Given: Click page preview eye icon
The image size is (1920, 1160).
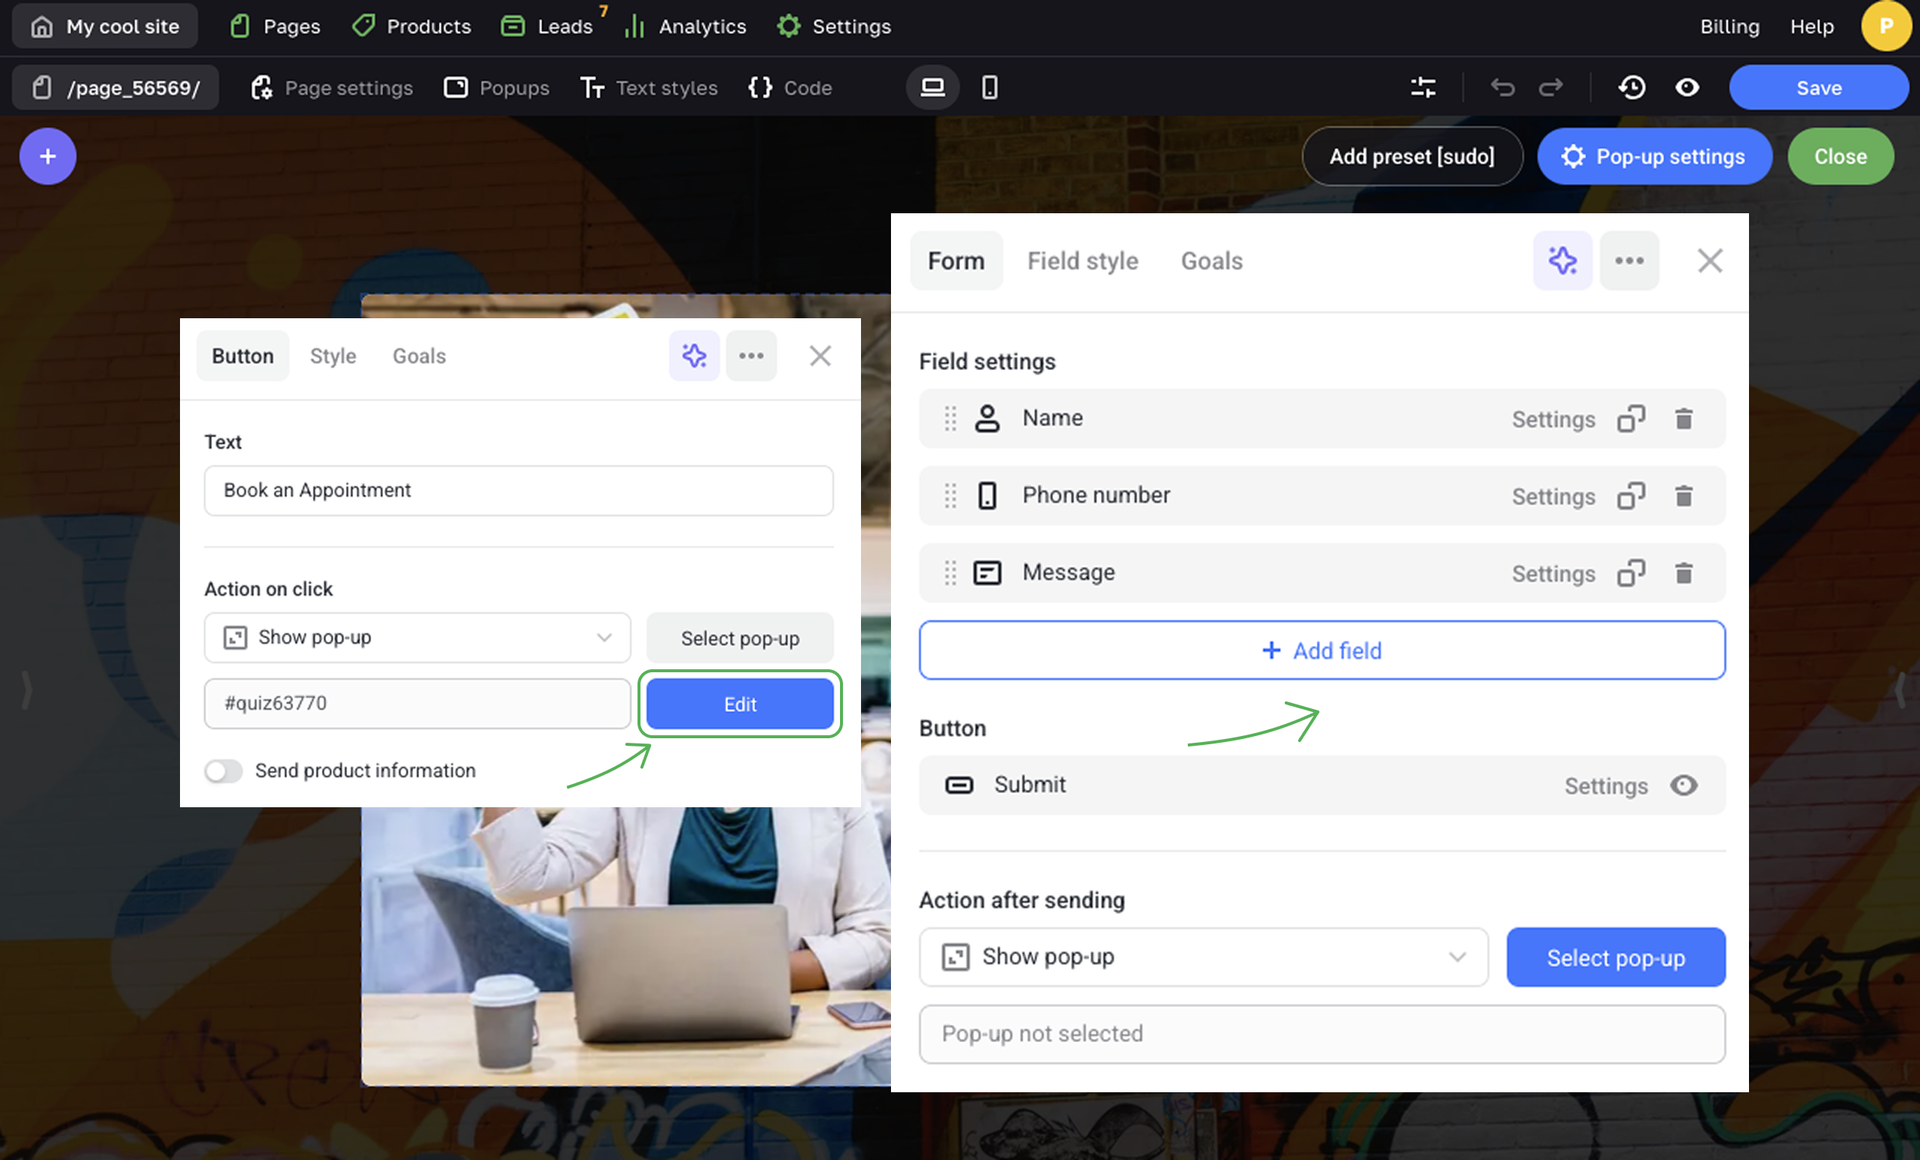Looking at the screenshot, I should coord(1687,88).
